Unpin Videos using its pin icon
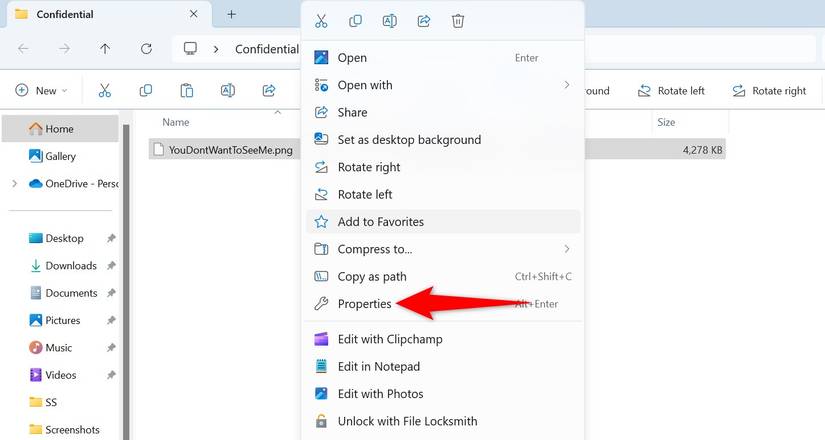 click(111, 375)
